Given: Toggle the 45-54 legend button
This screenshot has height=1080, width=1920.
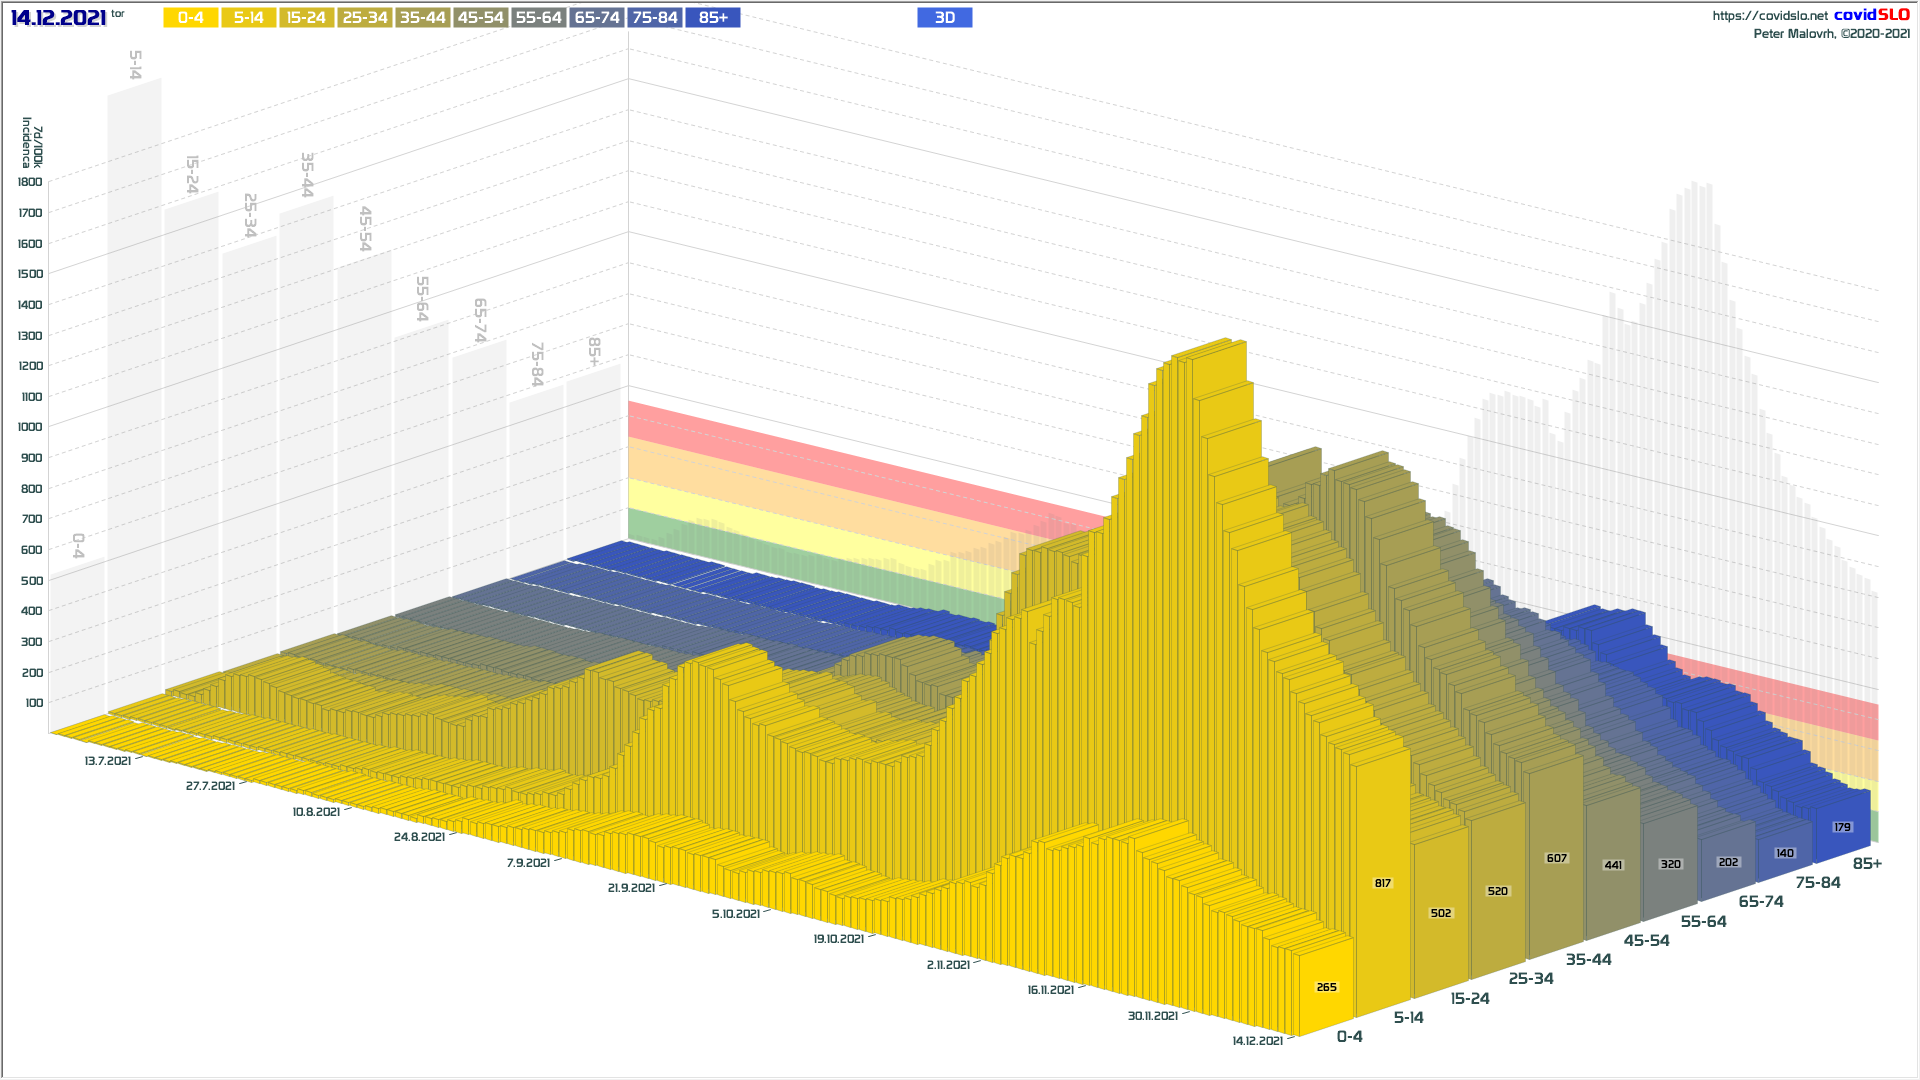Looking at the screenshot, I should tap(480, 18).
